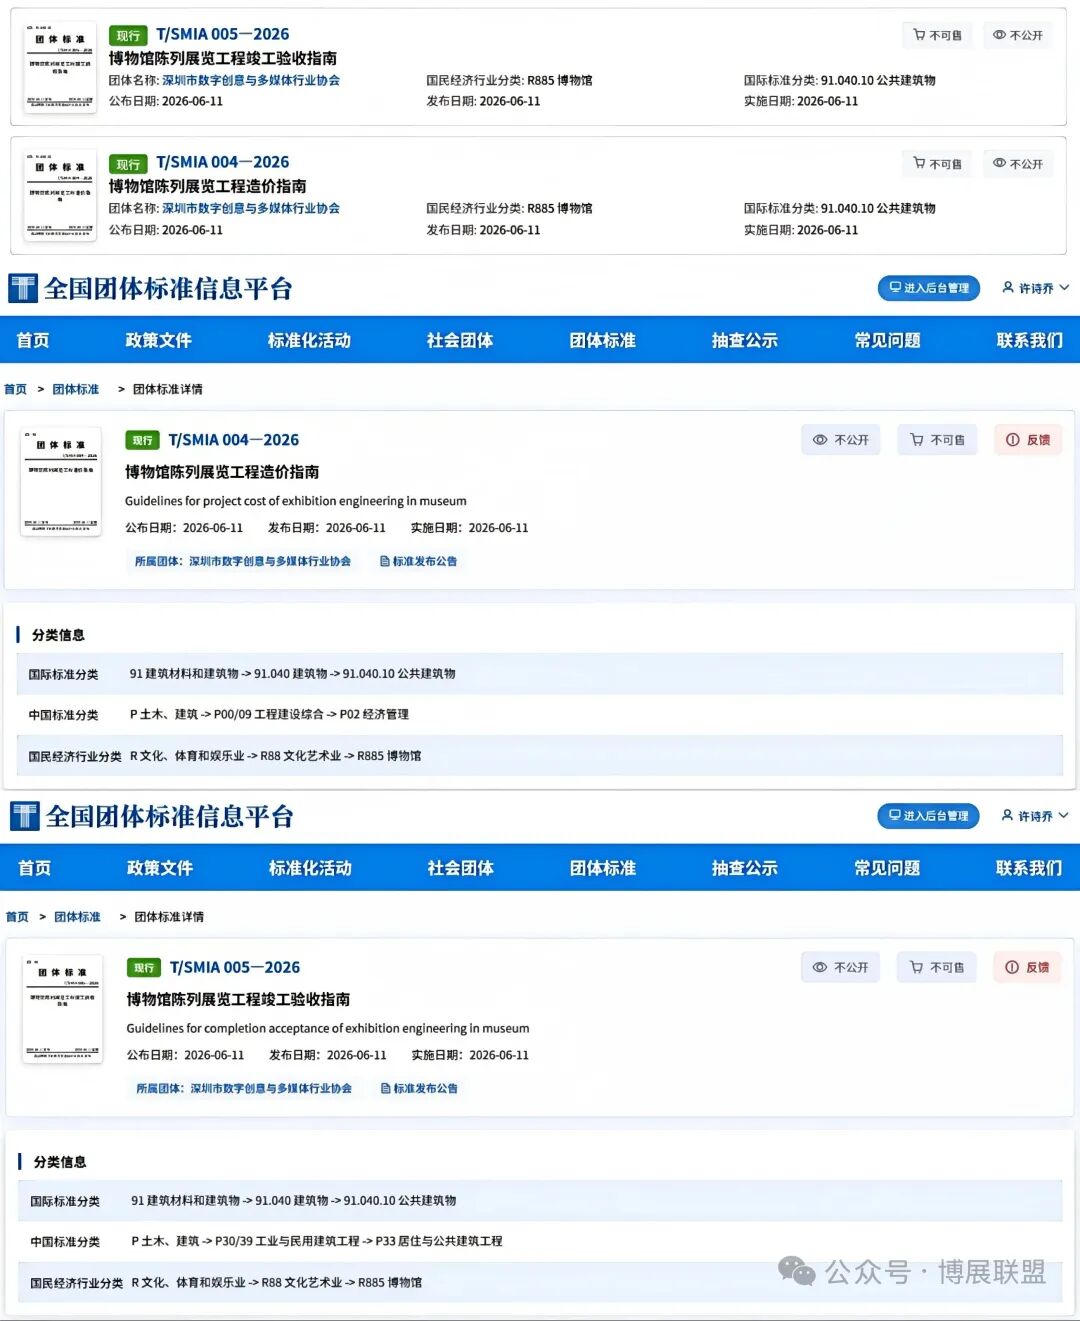Open 首页 tab in T/SMIA 005 page navigation
This screenshot has width=1080, height=1321.
34,868
